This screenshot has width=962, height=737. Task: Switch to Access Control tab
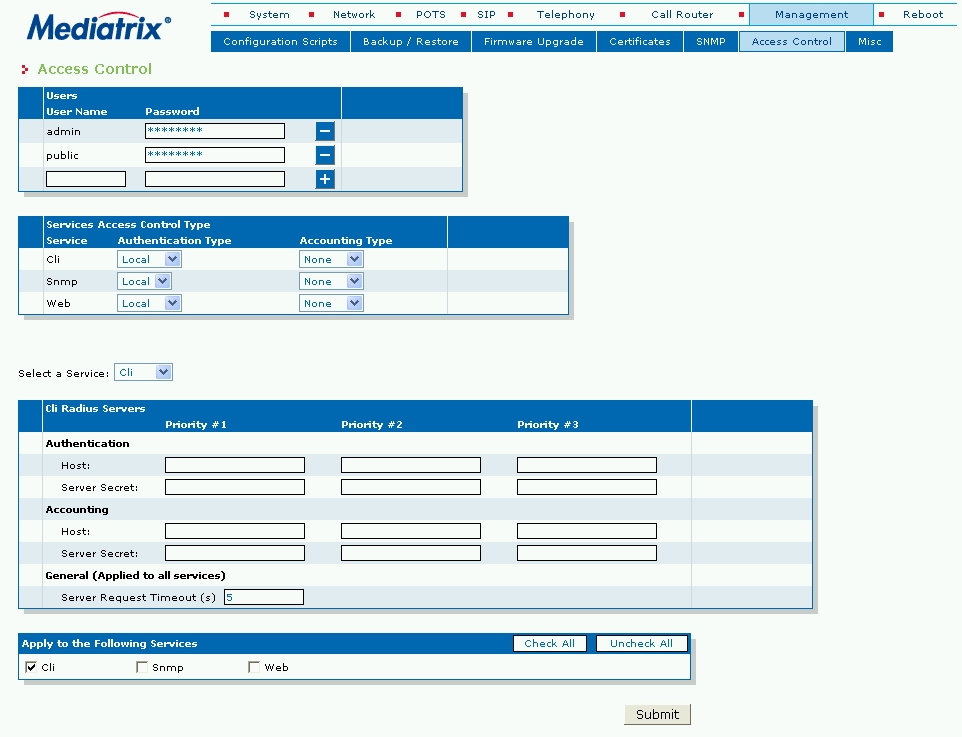[x=791, y=42]
